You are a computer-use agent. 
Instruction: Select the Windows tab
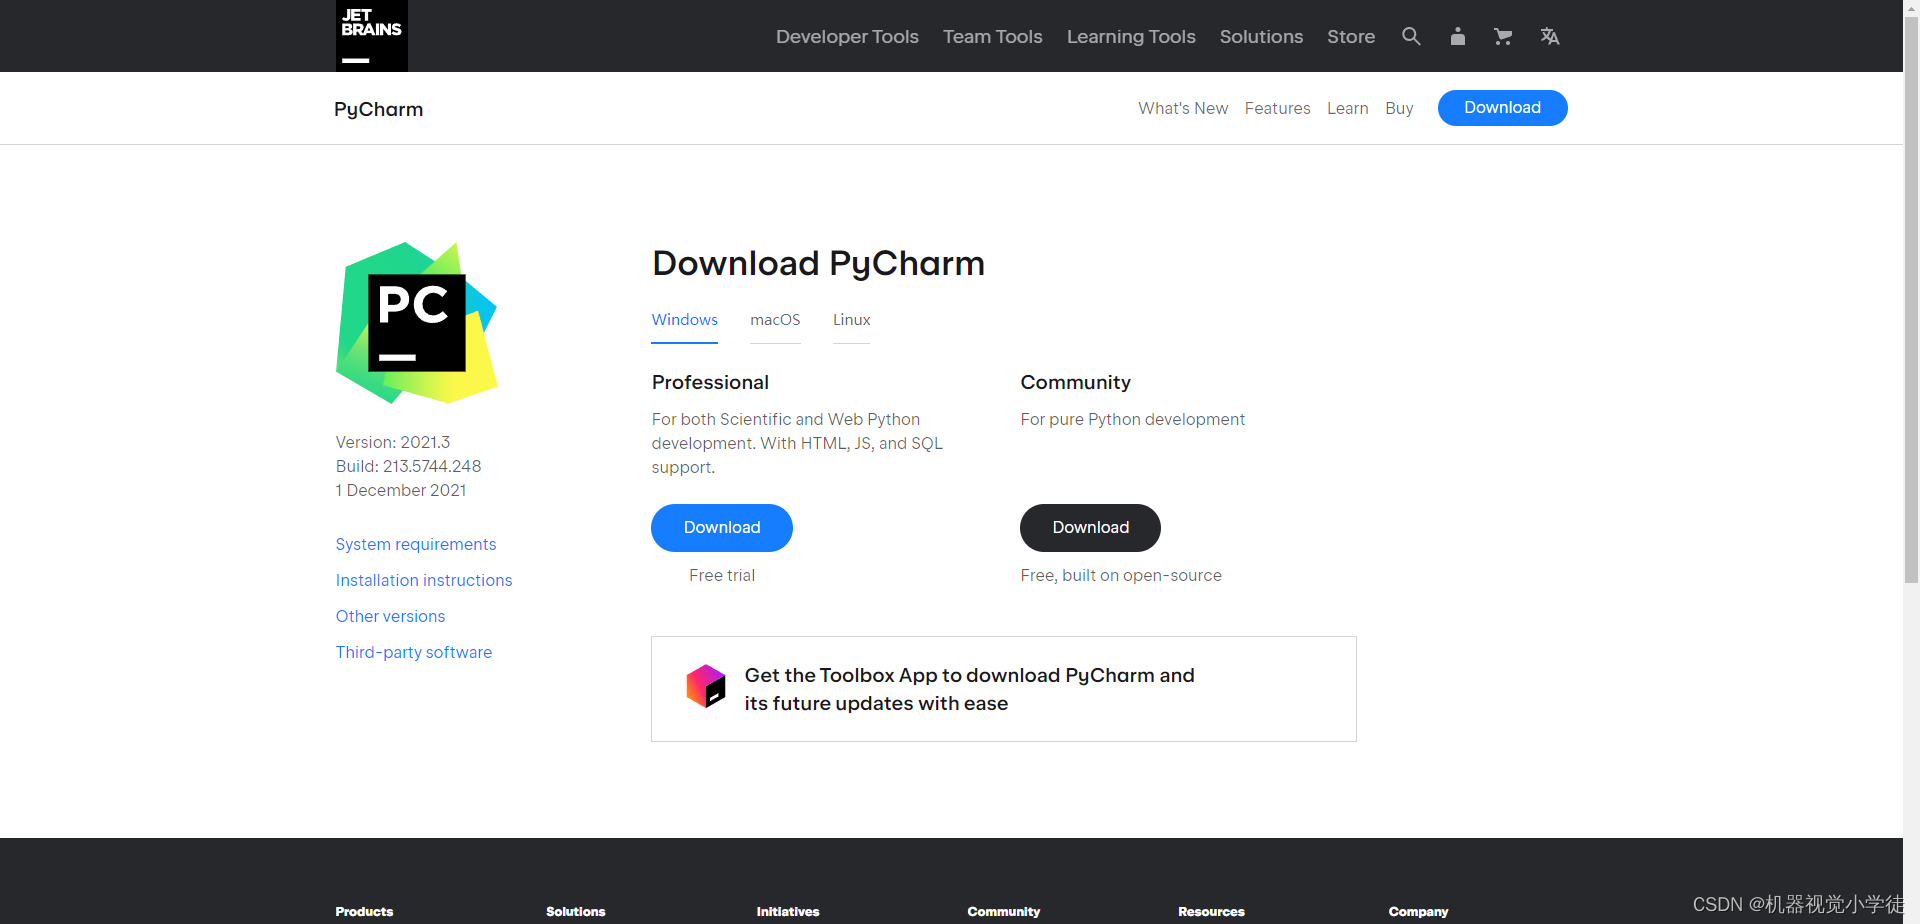click(x=685, y=320)
